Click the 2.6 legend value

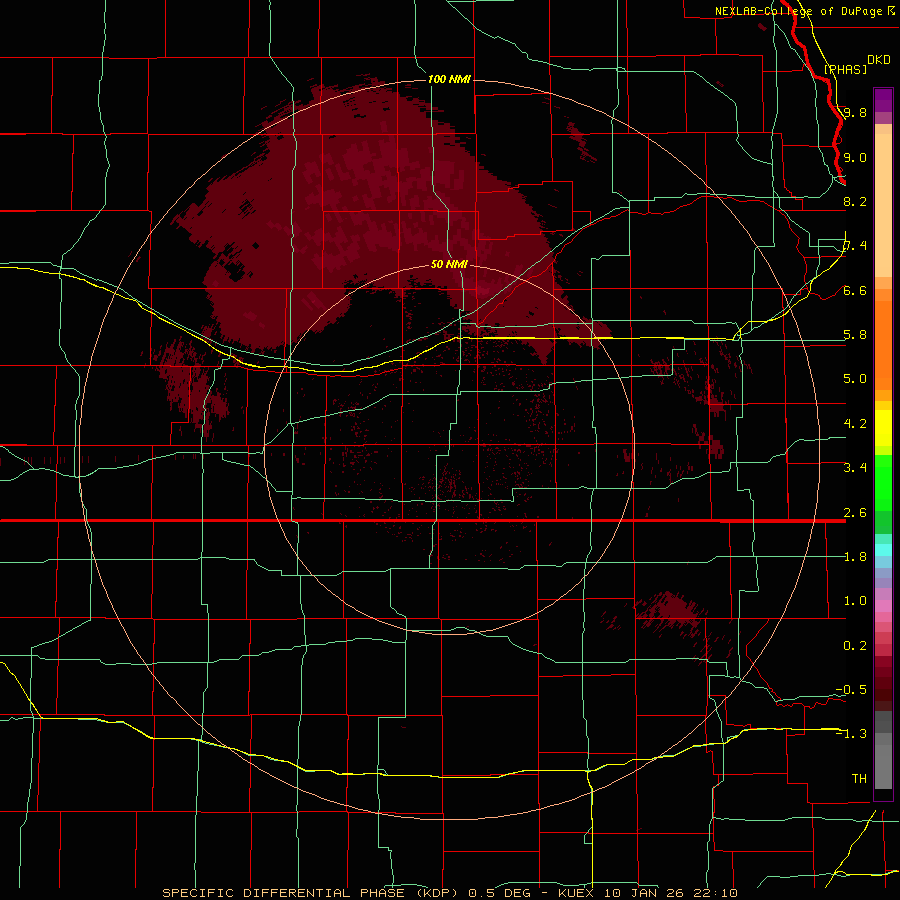click(x=855, y=513)
